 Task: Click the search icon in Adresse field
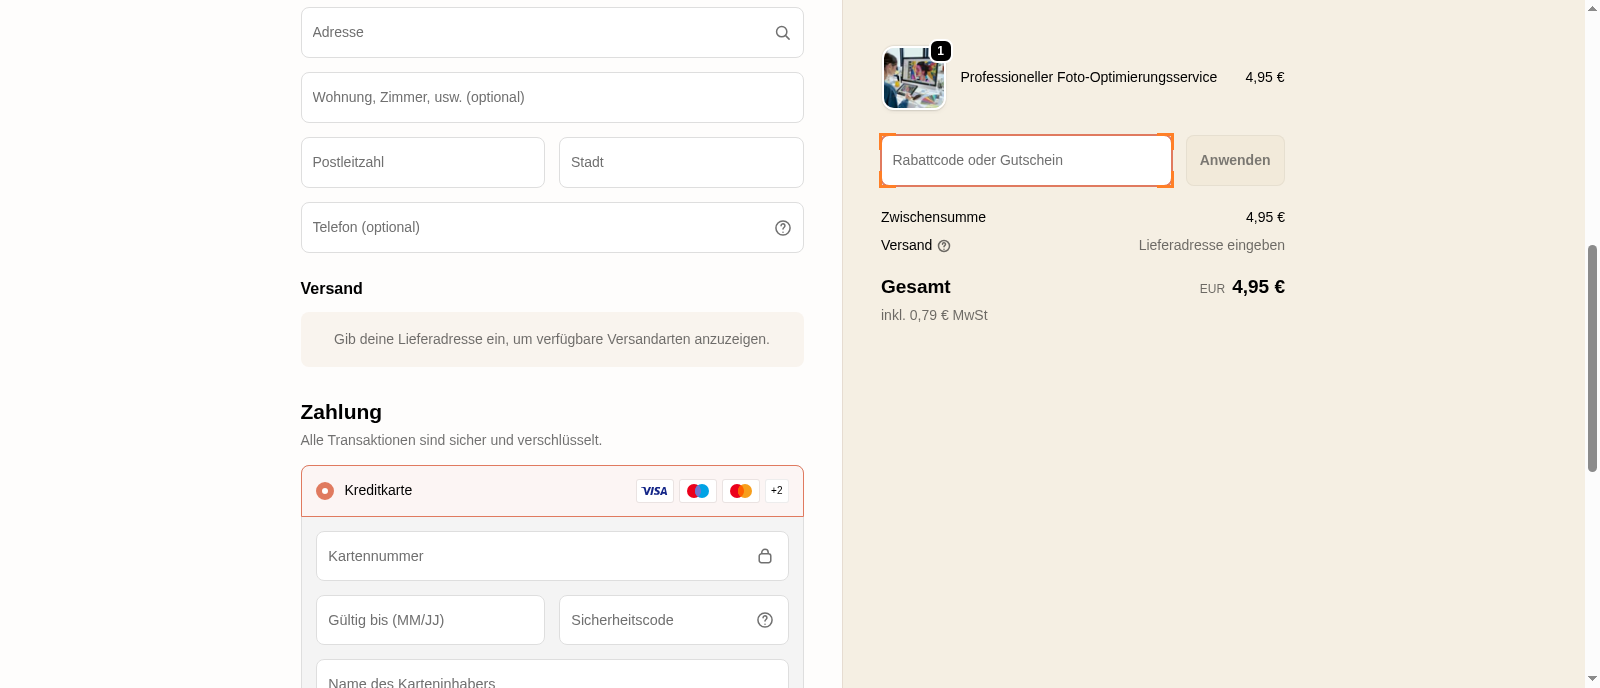(x=782, y=33)
